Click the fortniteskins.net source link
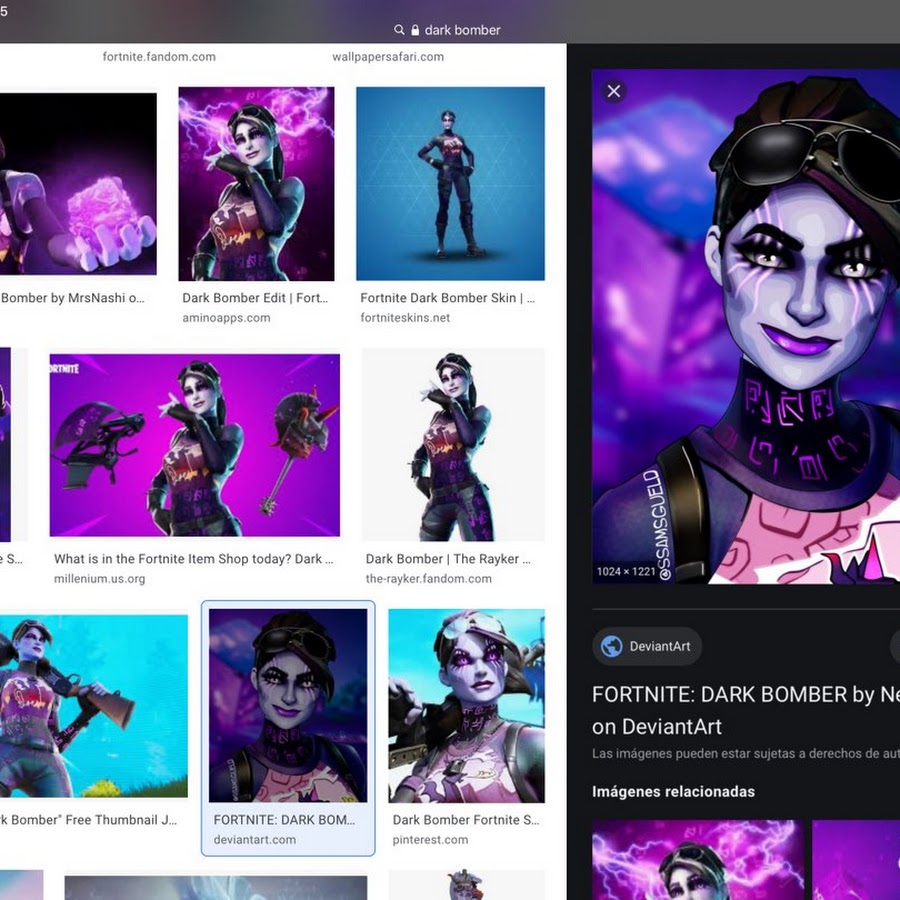 pyautogui.click(x=405, y=318)
